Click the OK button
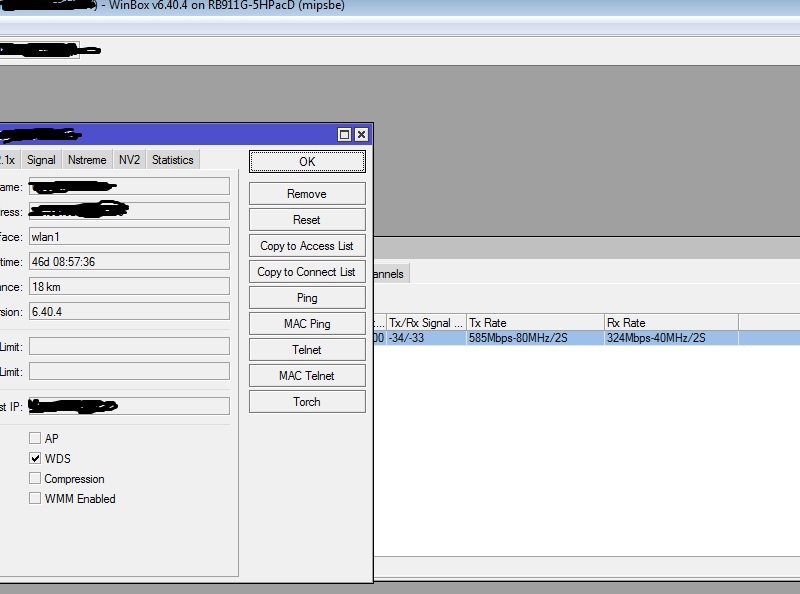This screenshot has width=800, height=594. coord(307,162)
